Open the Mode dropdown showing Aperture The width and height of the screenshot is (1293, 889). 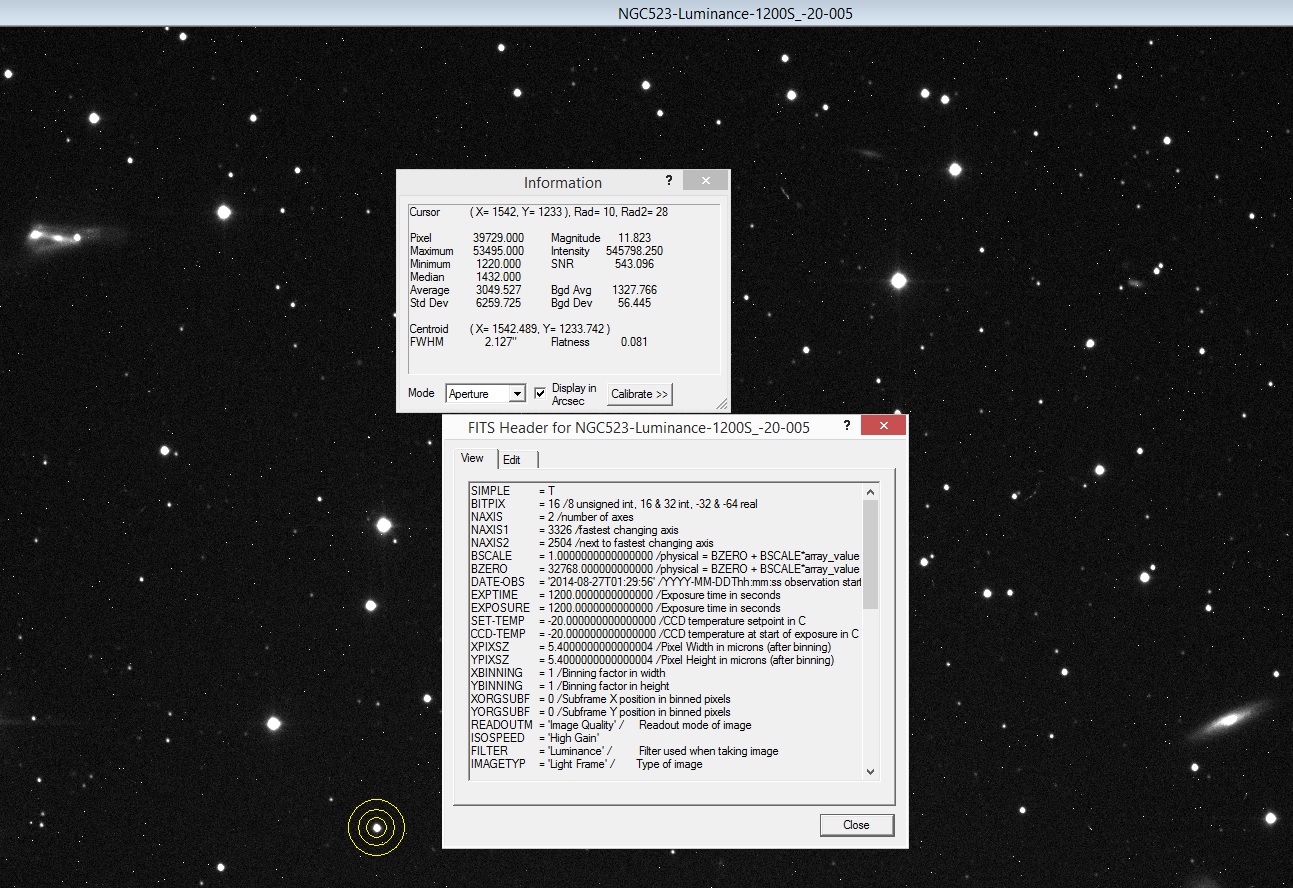[x=486, y=393]
